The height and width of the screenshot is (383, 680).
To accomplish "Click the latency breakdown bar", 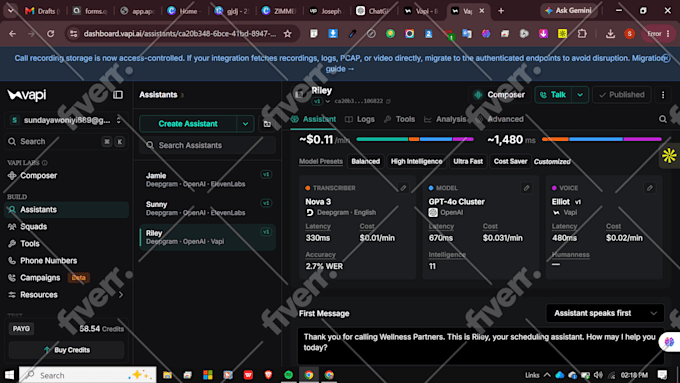I will click(x=602, y=139).
